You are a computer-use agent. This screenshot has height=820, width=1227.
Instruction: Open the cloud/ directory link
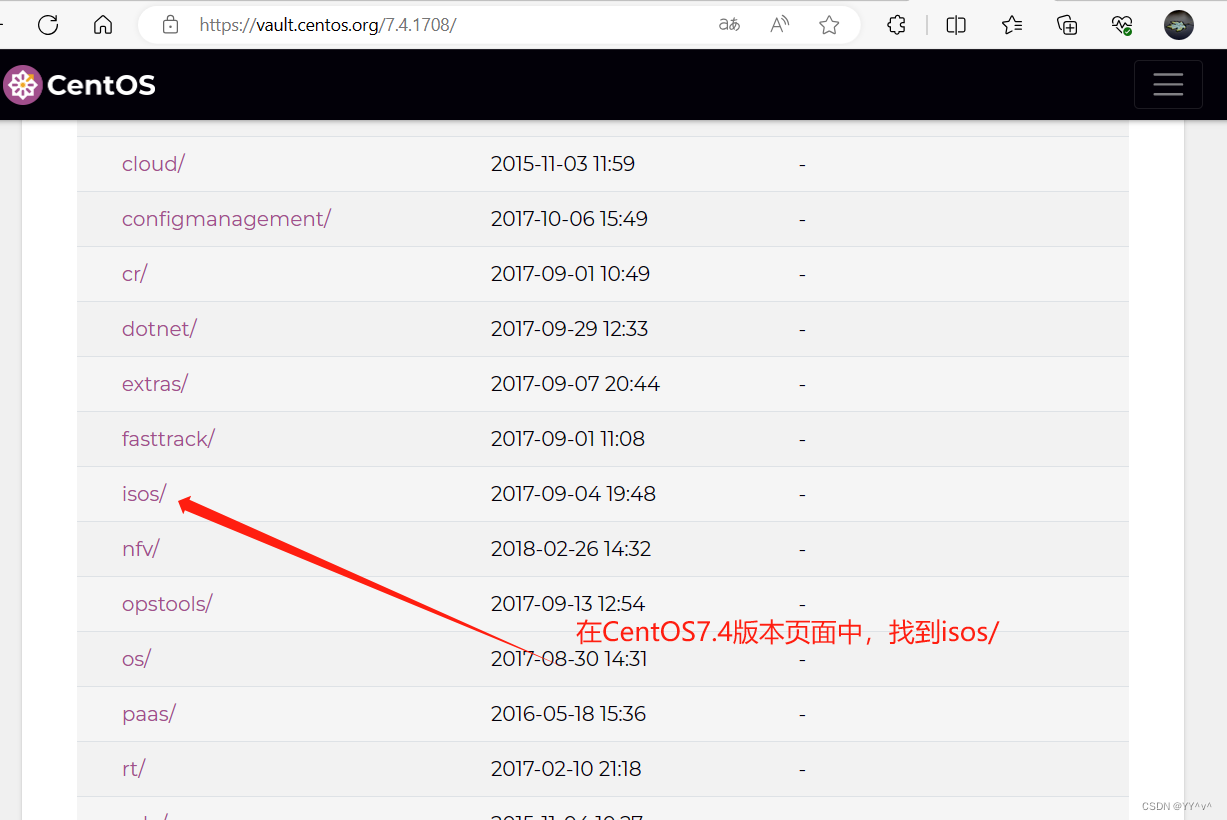[x=153, y=164]
